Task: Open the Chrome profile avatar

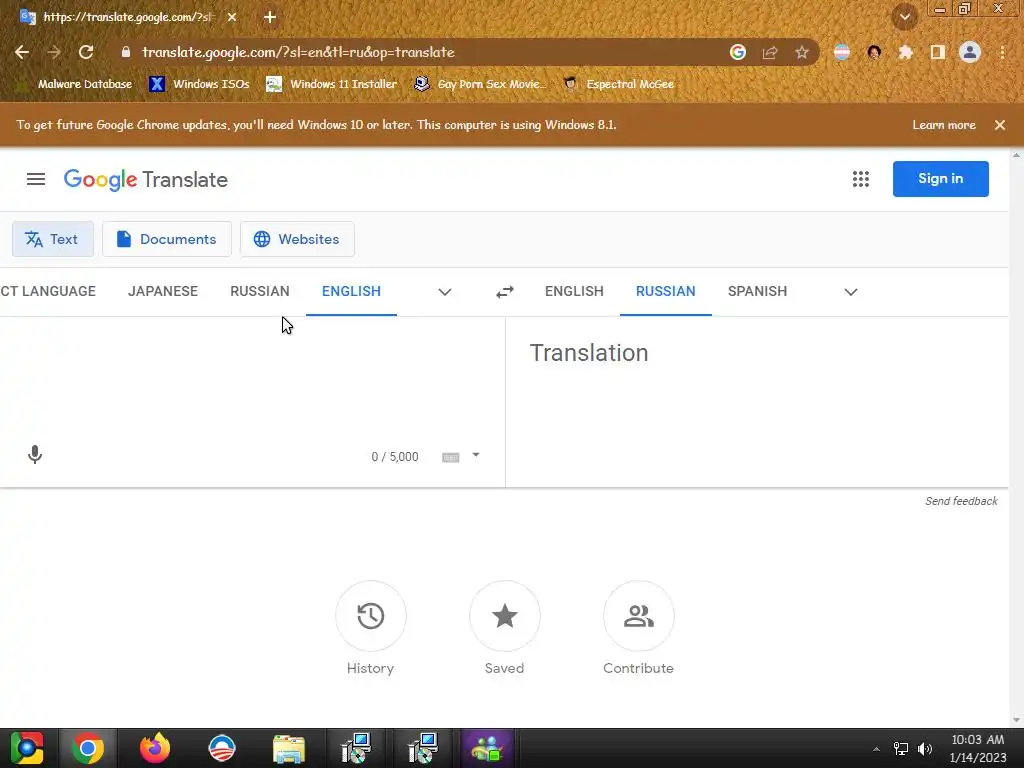Action: [970, 52]
